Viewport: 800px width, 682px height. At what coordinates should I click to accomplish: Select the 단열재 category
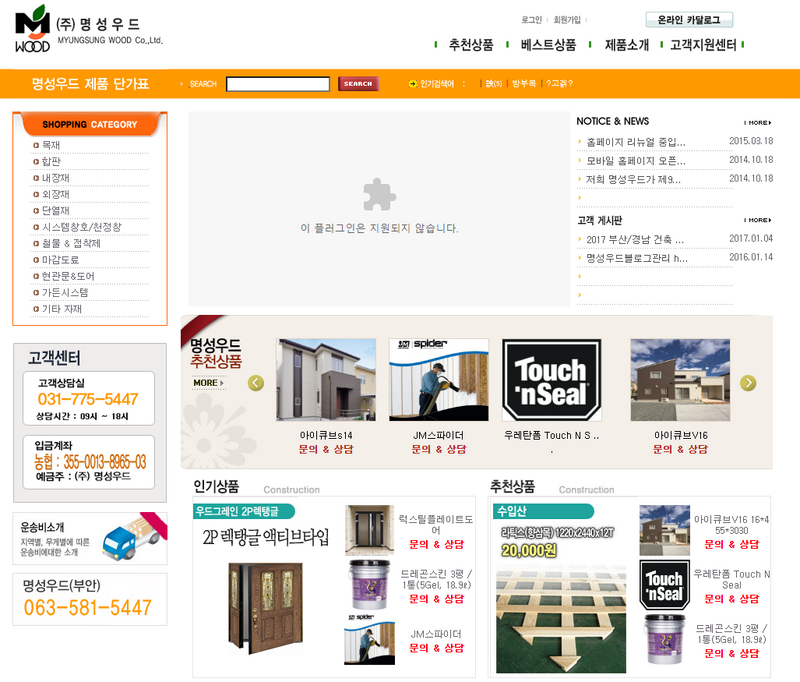pyautogui.click(x=56, y=211)
